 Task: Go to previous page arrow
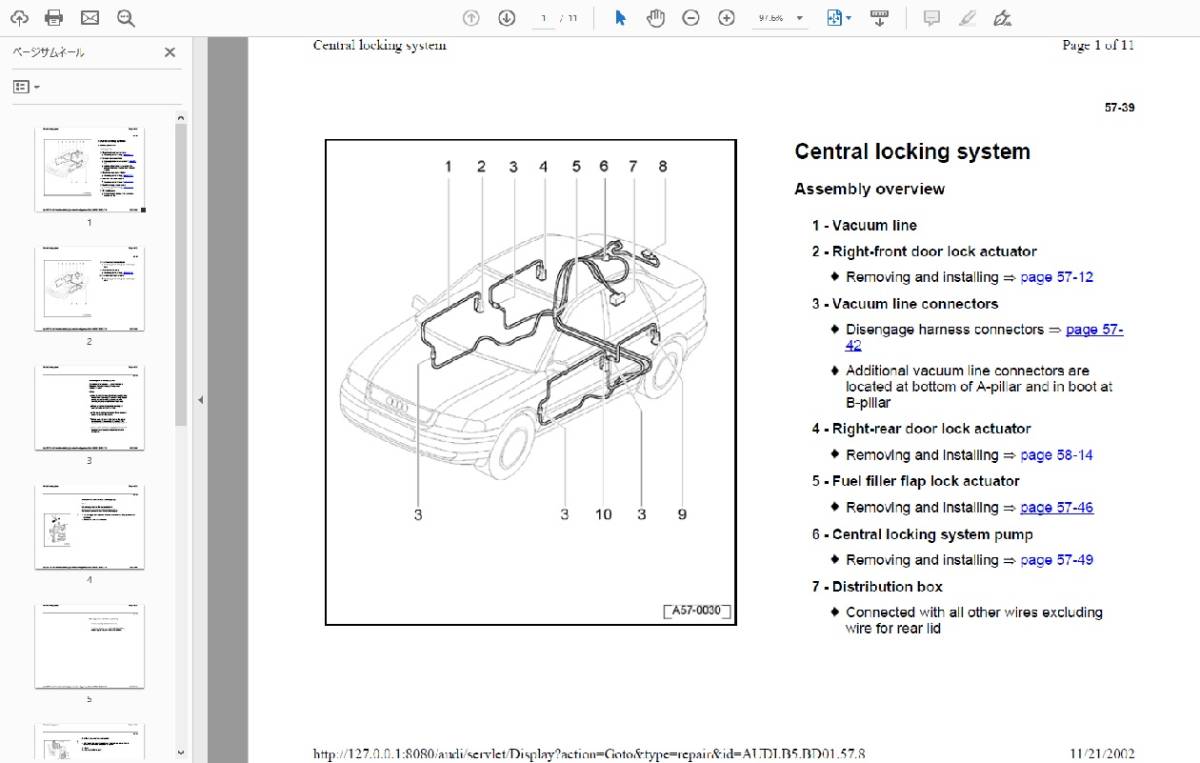coord(472,18)
